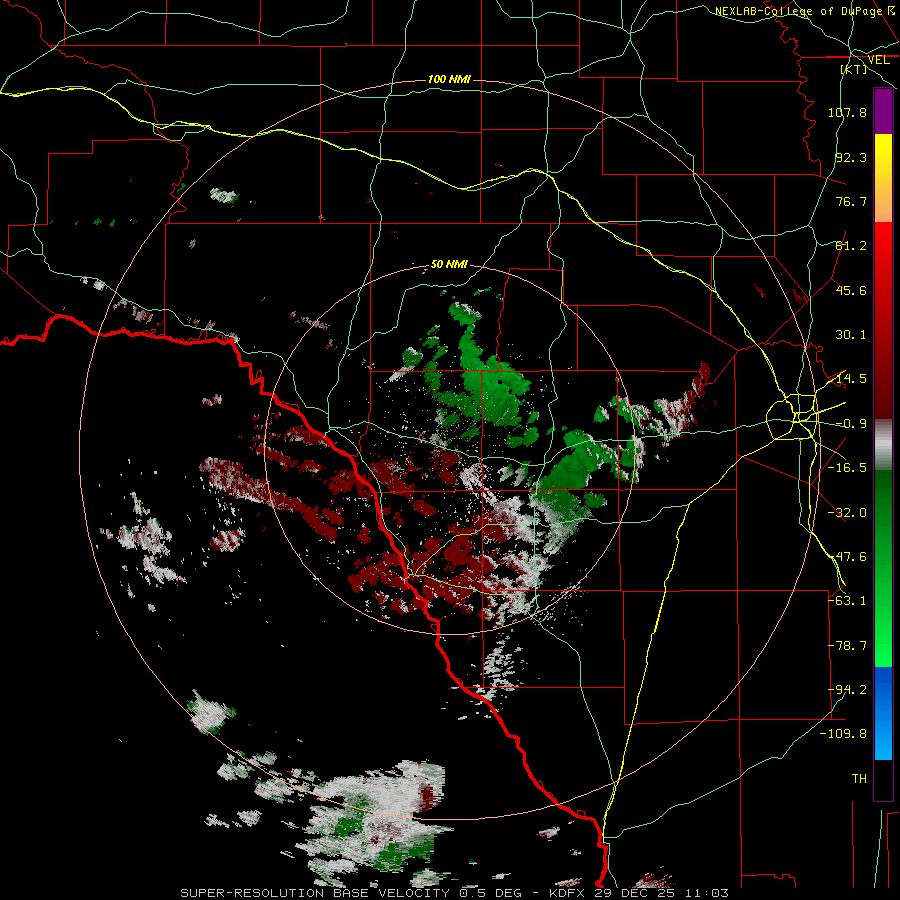Image resolution: width=900 pixels, height=900 pixels.
Task: Click the 76.7 scale value
Action: 851,201
